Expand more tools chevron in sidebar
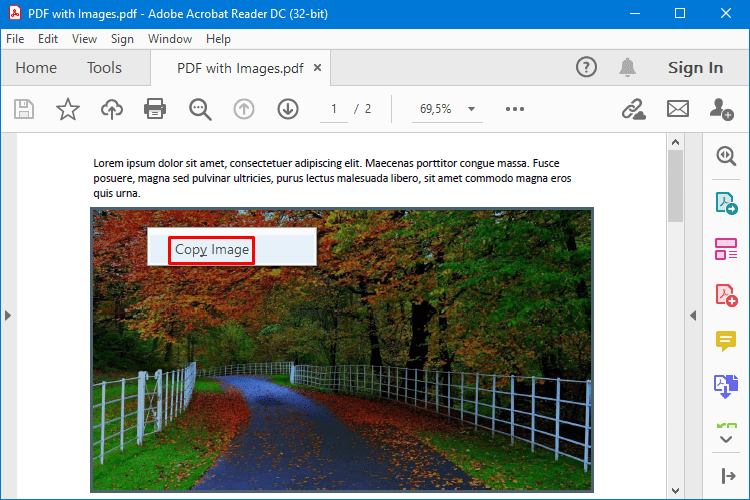Image resolution: width=750 pixels, height=500 pixels. (x=726, y=439)
